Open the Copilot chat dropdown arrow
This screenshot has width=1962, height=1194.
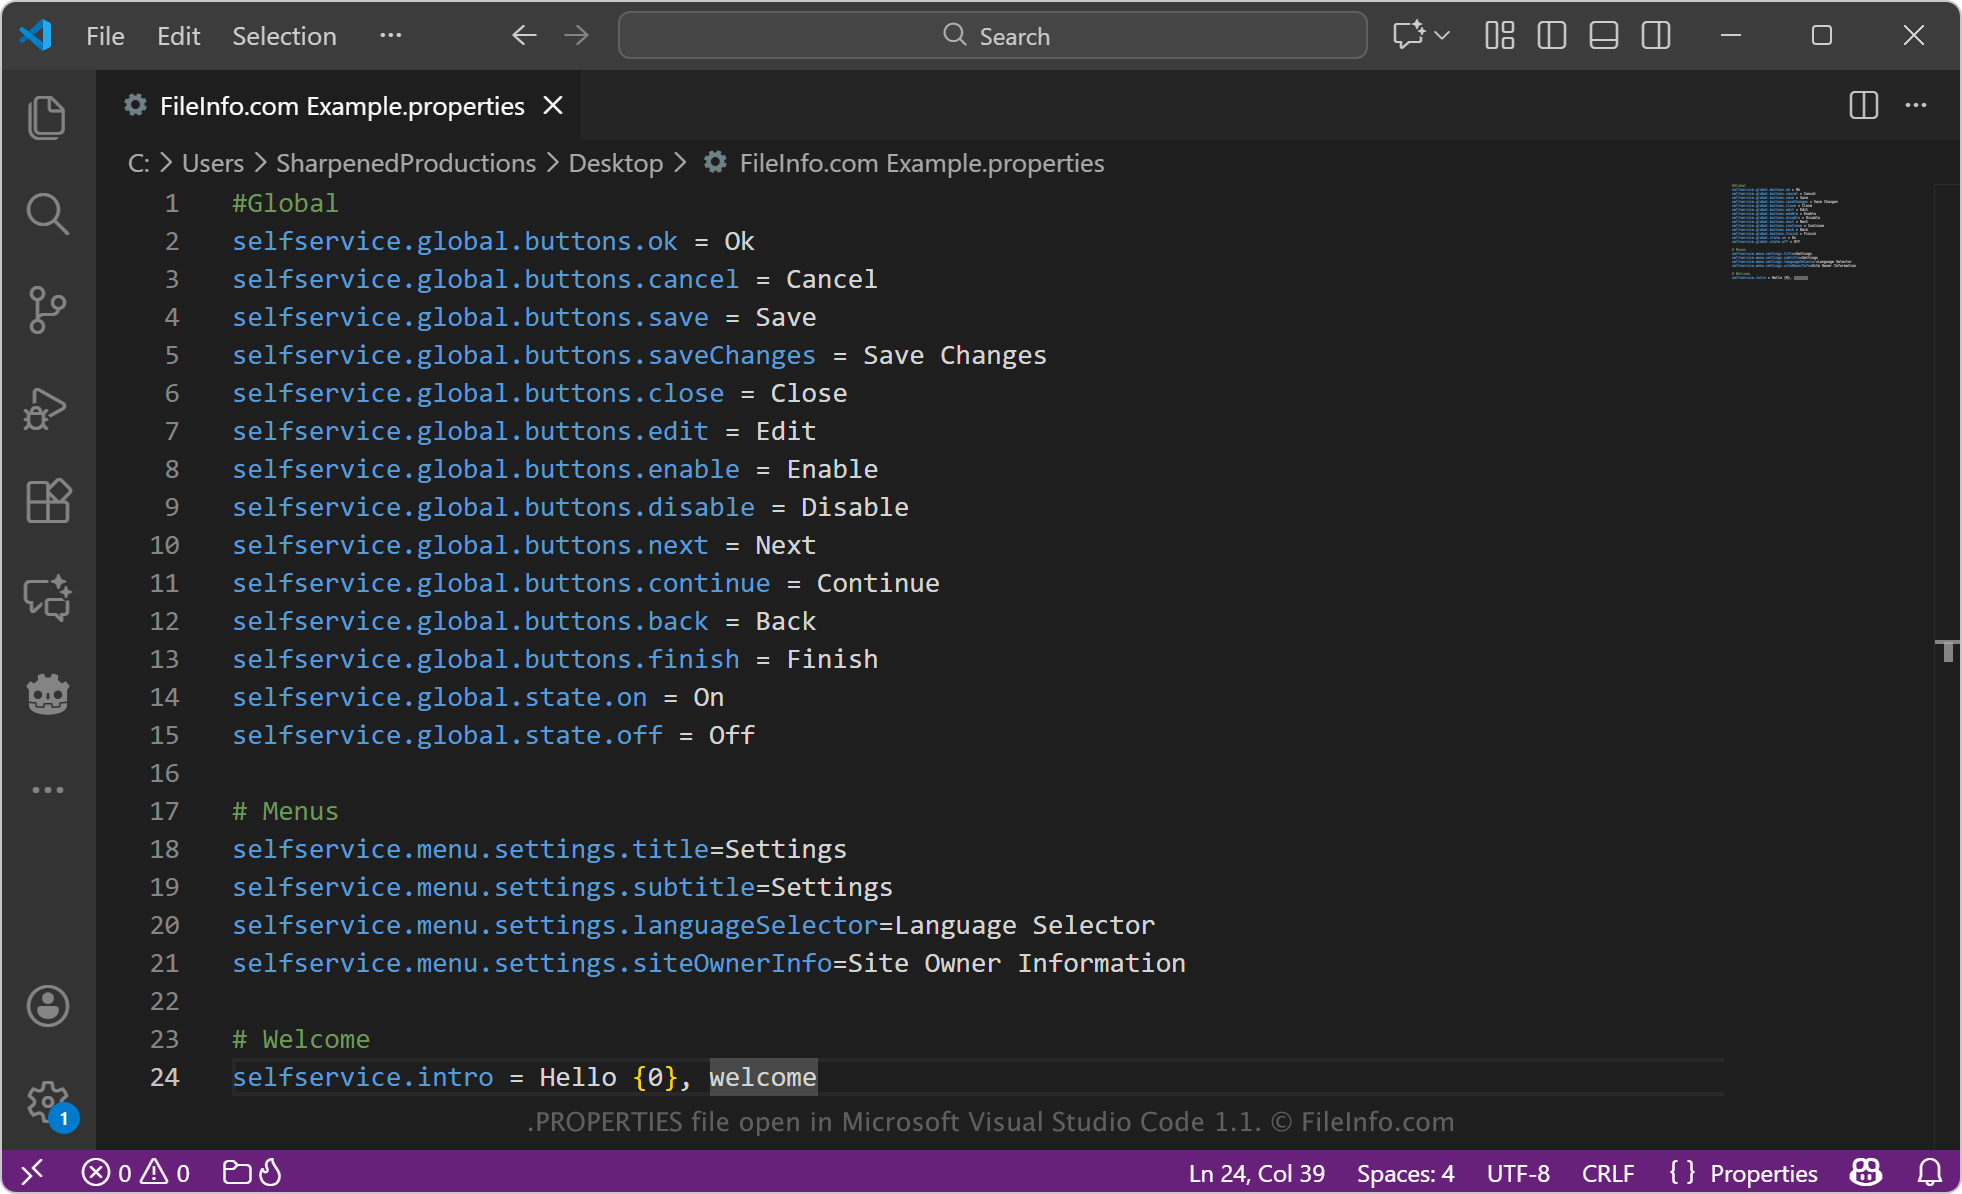1442,36
